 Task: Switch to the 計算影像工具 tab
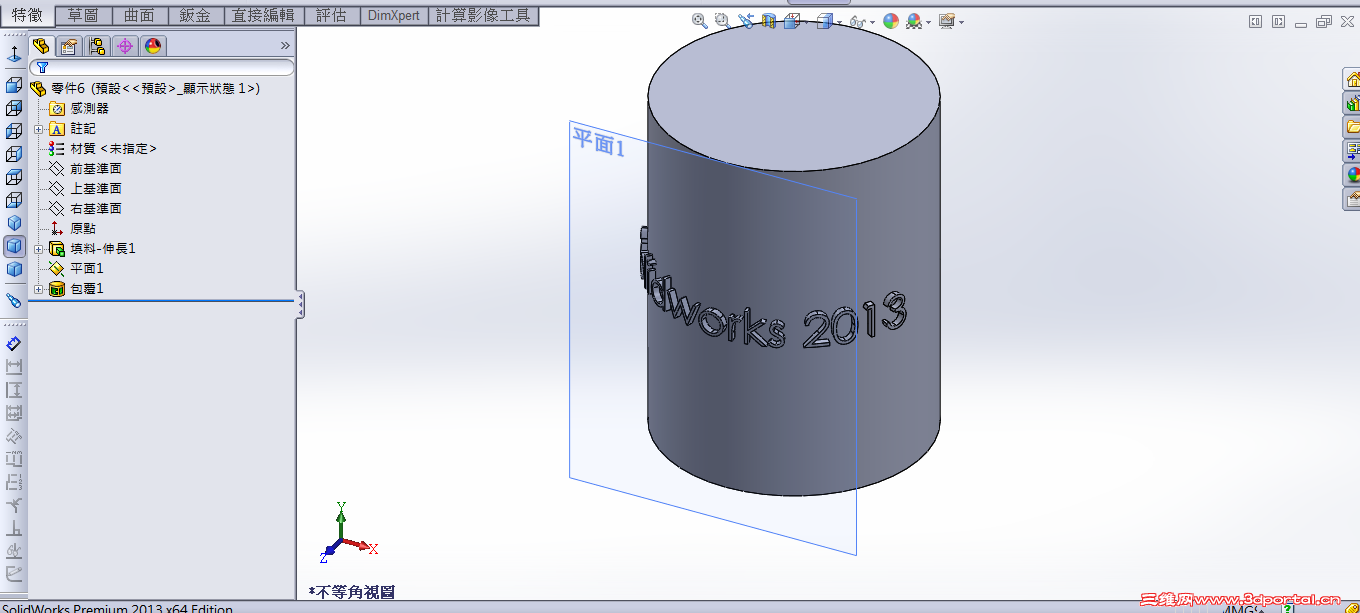pyautogui.click(x=484, y=15)
